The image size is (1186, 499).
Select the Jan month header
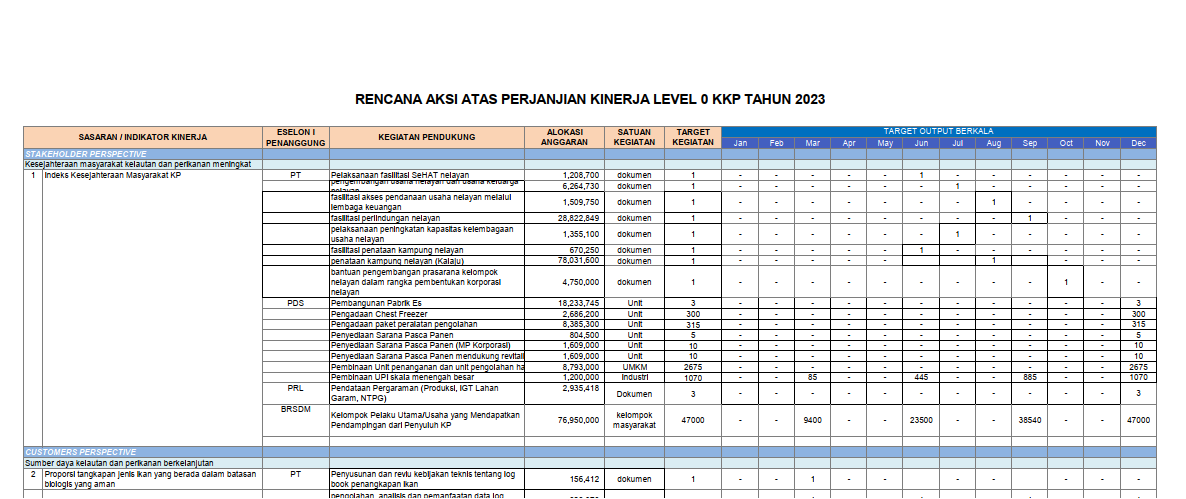pos(740,143)
